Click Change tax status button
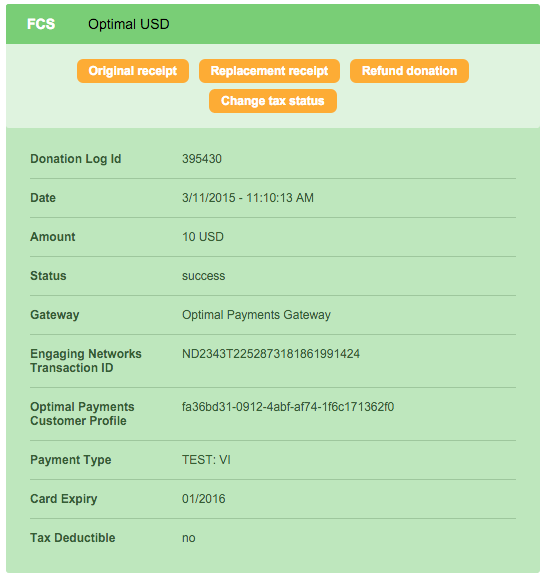Image resolution: width=545 pixels, height=577 pixels. tap(273, 101)
